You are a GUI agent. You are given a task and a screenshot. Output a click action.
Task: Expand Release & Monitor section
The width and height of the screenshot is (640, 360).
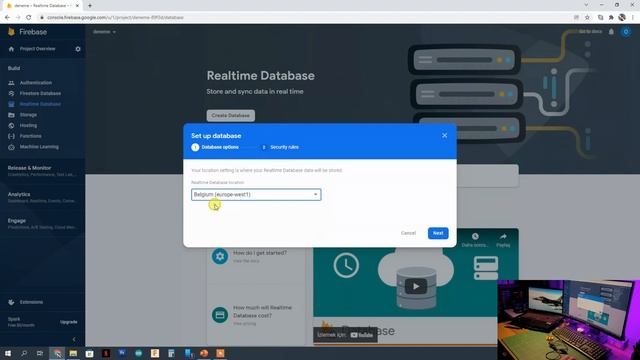(x=41, y=171)
